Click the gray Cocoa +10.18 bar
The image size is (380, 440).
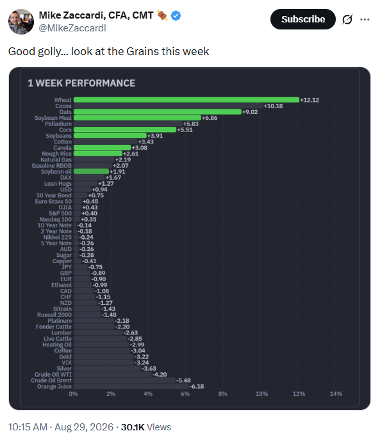[x=168, y=106]
